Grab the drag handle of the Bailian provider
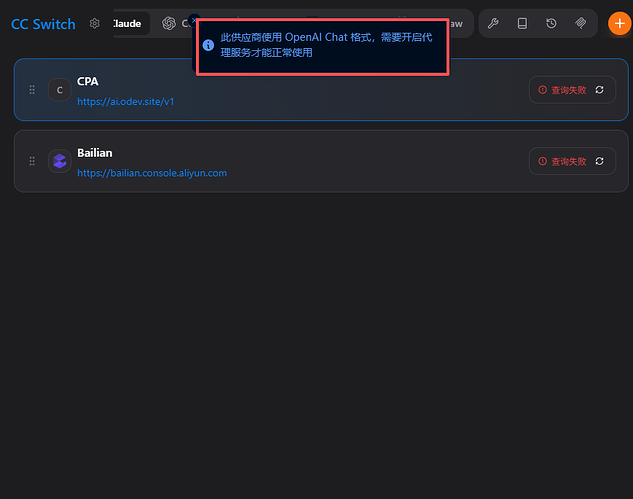The image size is (633, 499). coord(32,161)
